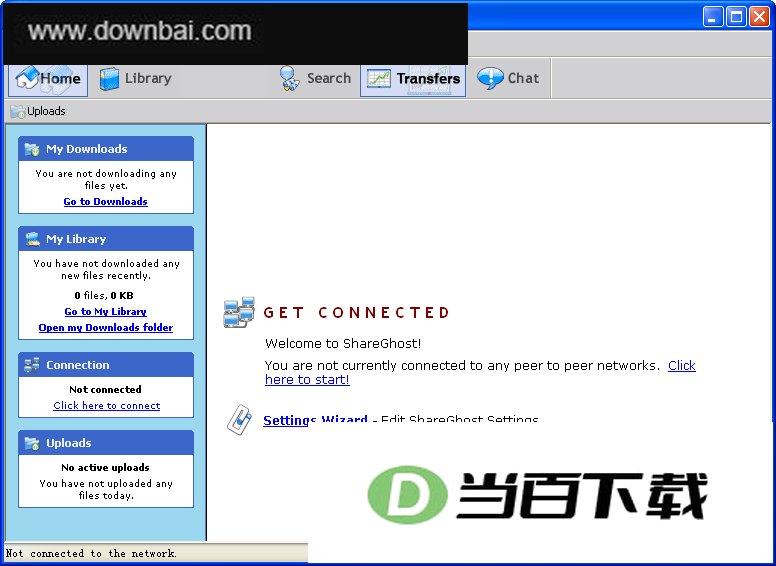Open the Chat tab
776x566 pixels.
(x=508, y=79)
